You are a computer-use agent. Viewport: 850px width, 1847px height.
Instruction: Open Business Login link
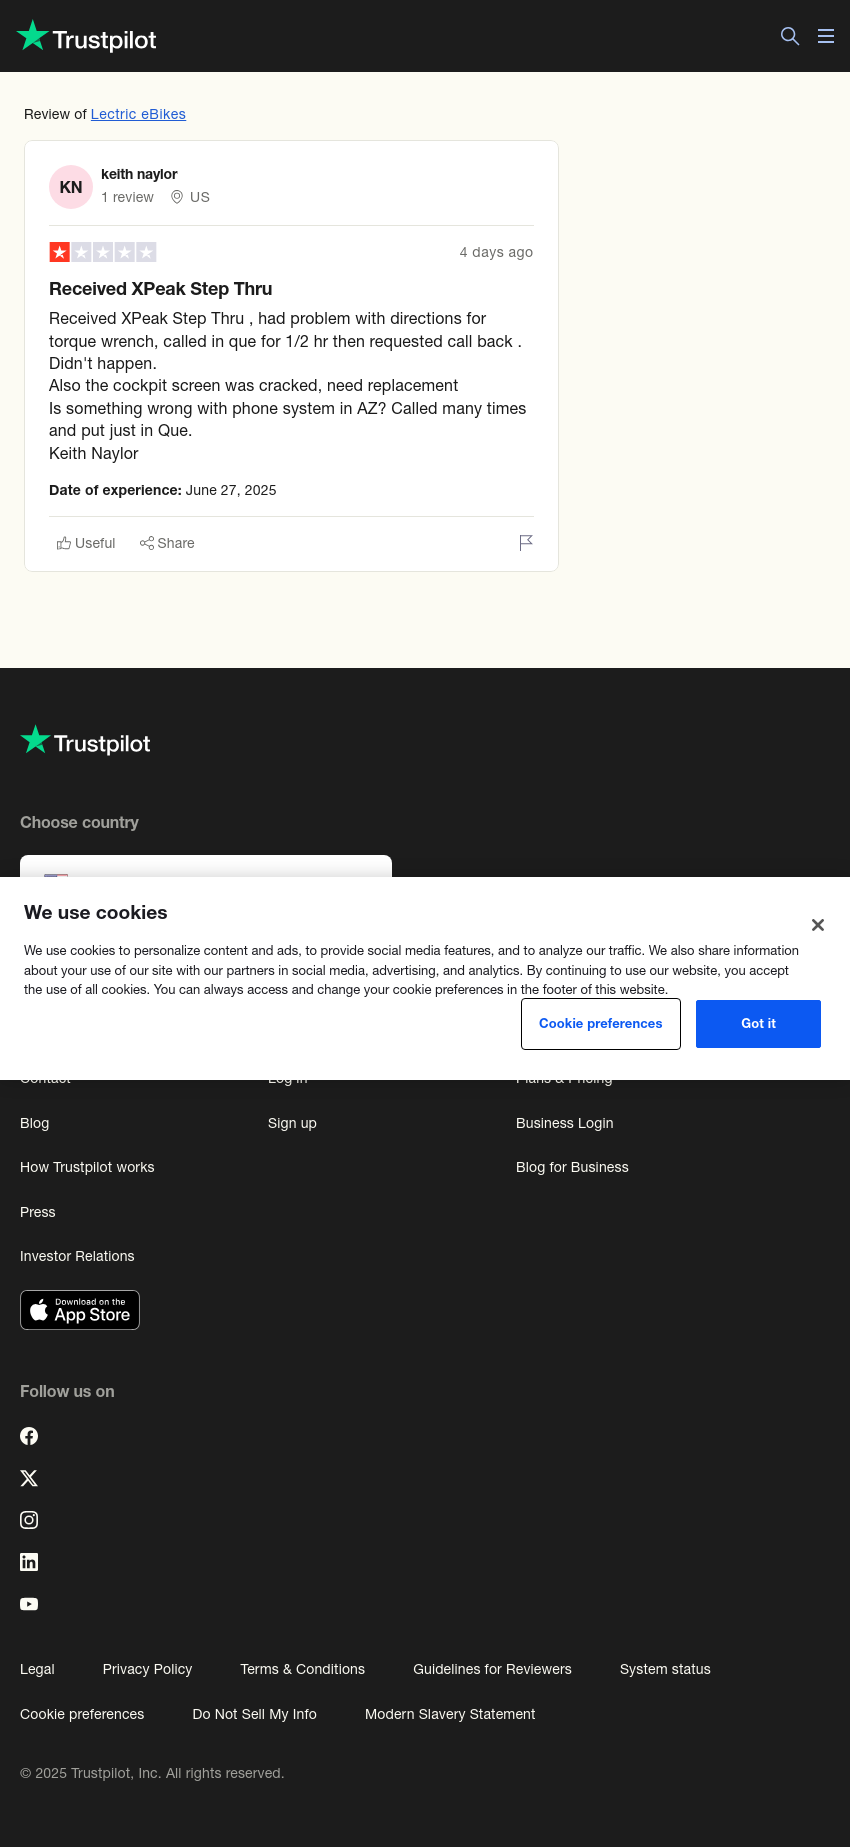click(x=565, y=1123)
